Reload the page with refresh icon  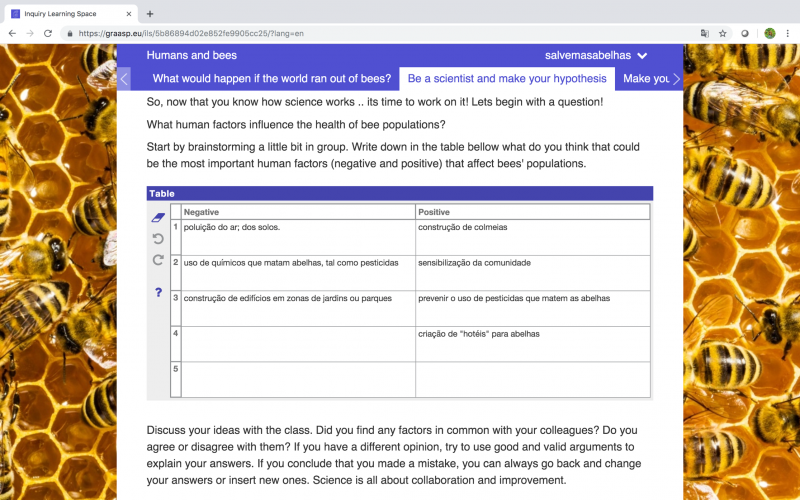pos(48,34)
